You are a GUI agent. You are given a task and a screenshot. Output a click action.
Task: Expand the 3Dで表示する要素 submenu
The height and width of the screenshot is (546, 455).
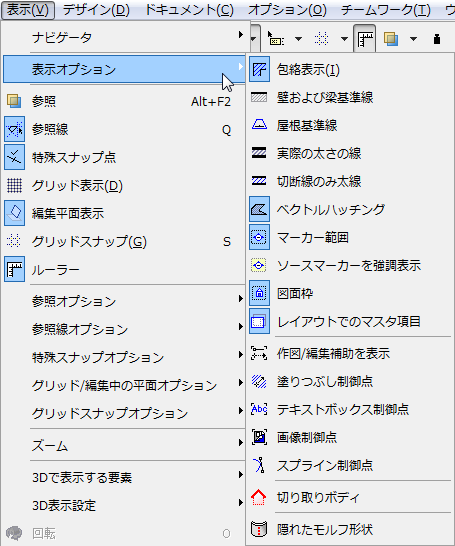[x=125, y=477]
